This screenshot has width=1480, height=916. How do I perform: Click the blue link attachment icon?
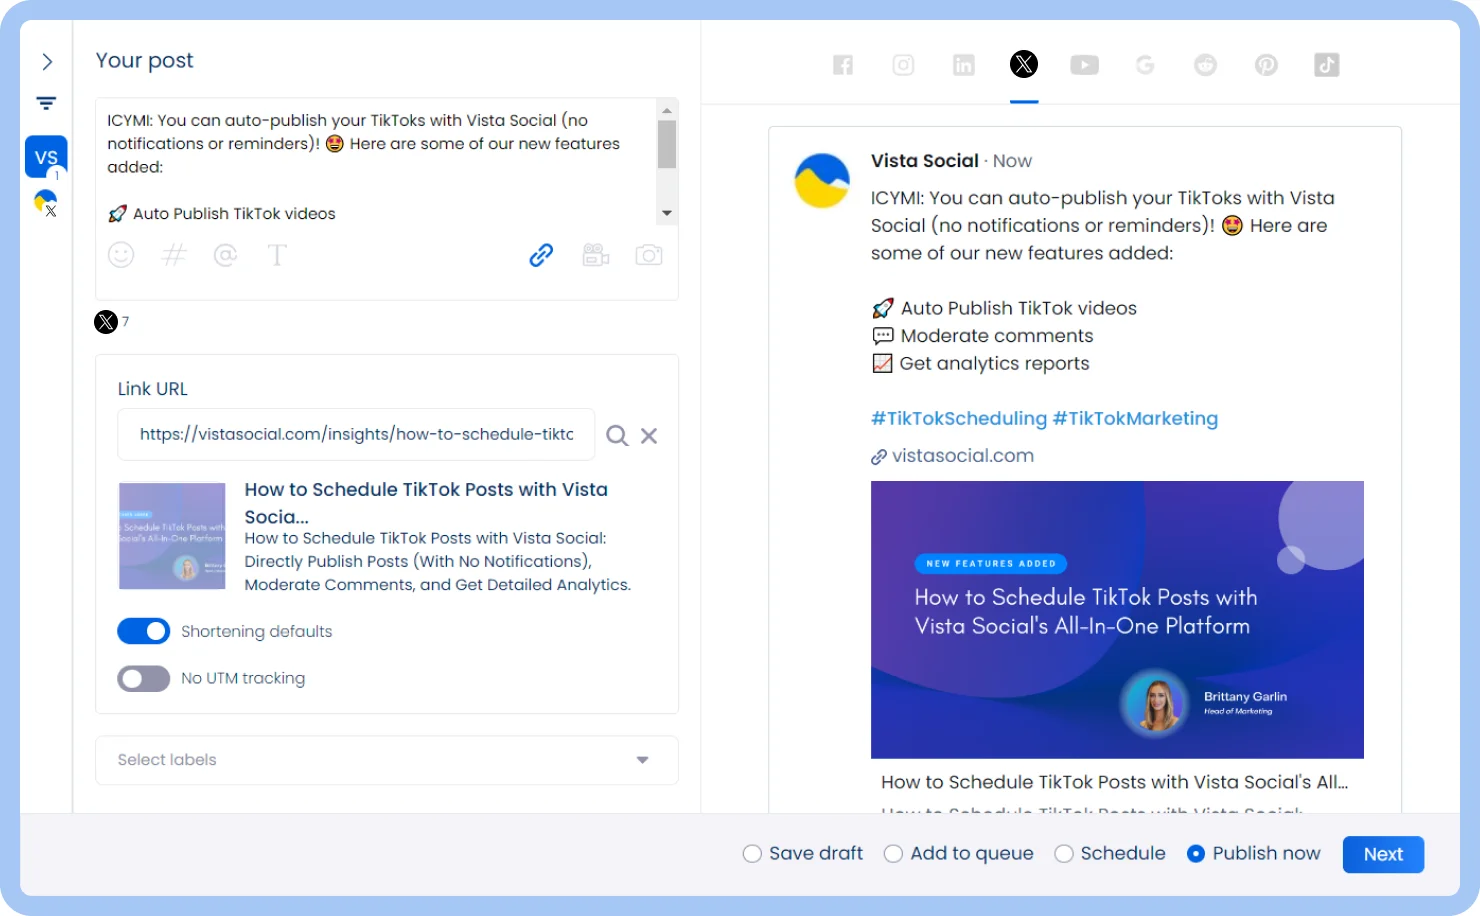(x=541, y=255)
